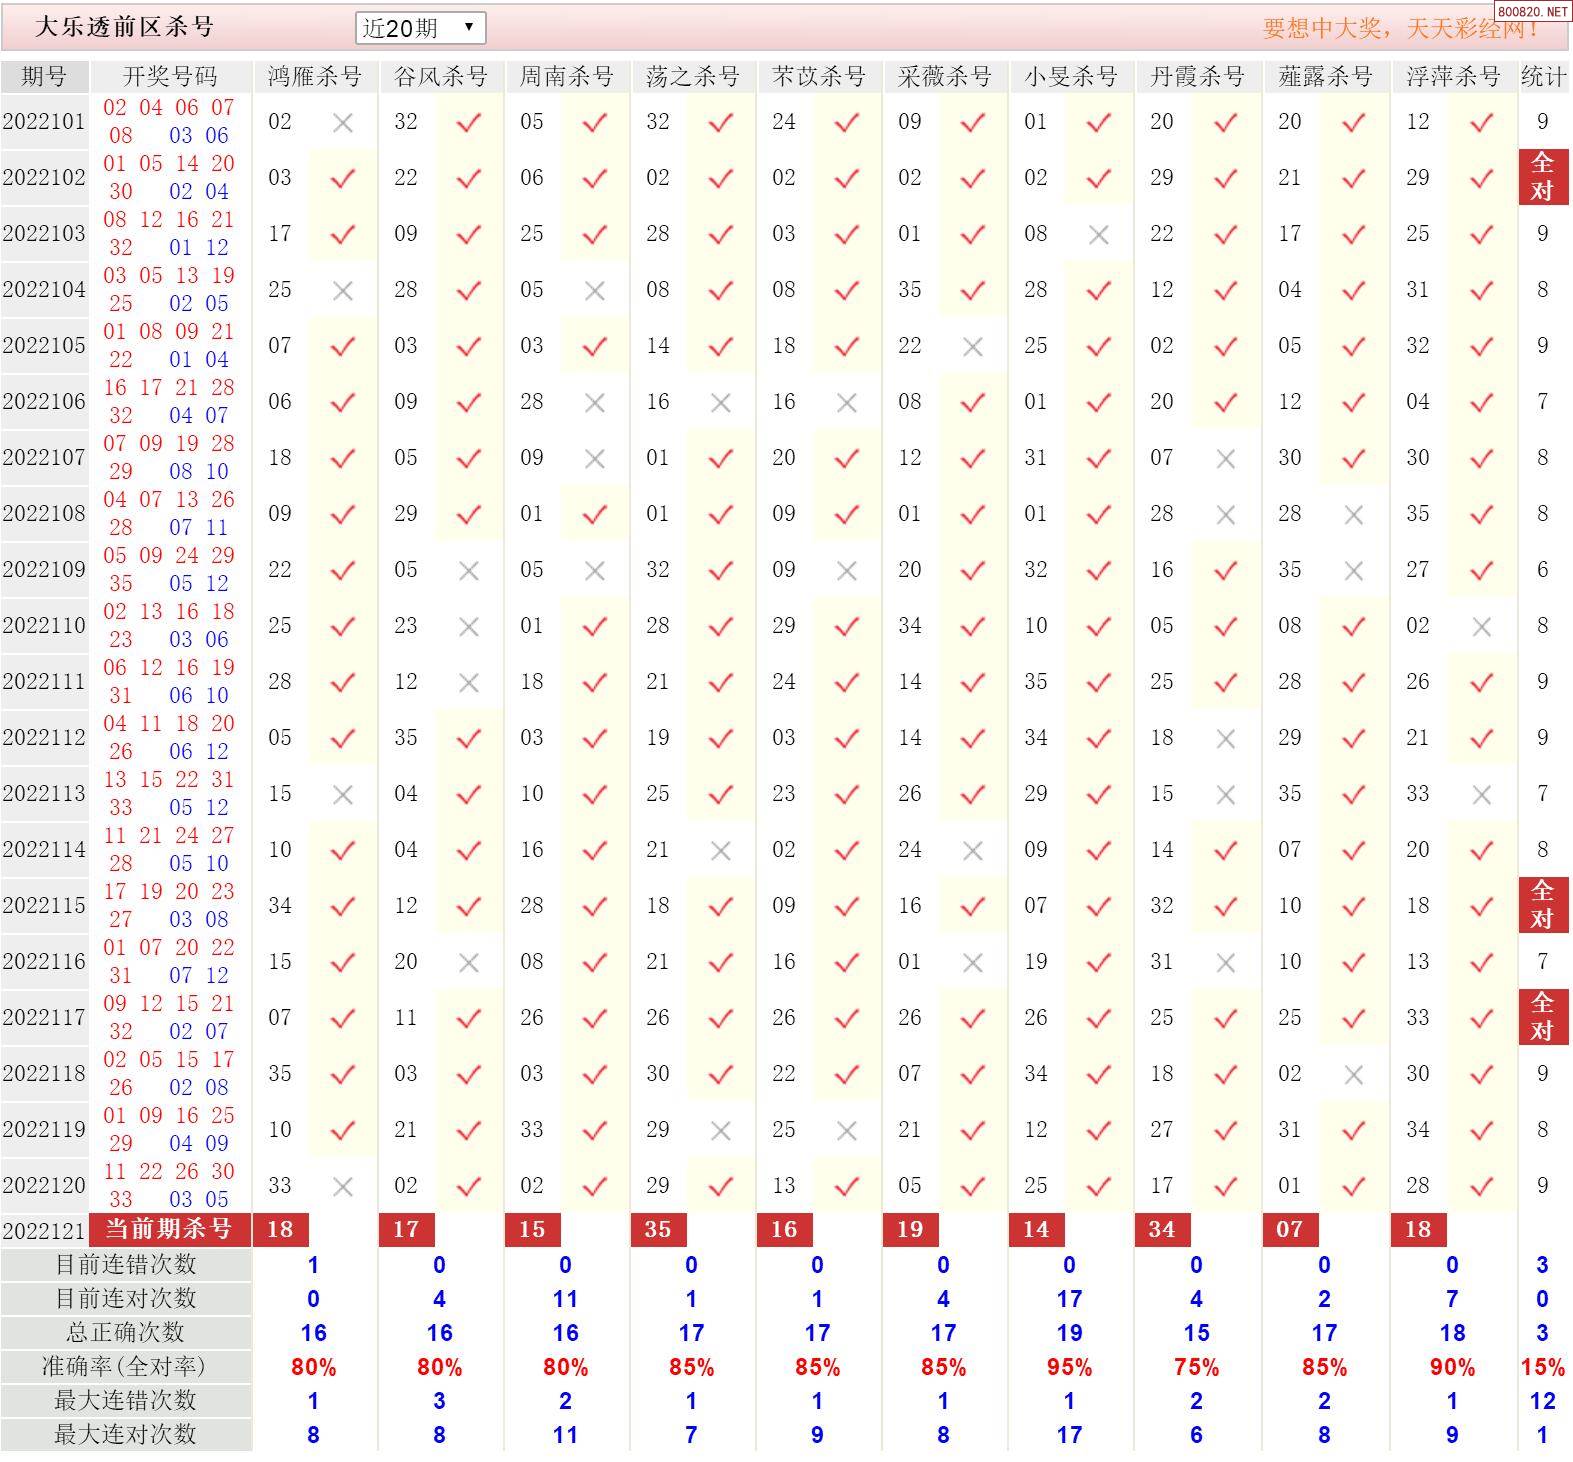
Task: Click the cross mark in 鸿雁 row 2022113
Action: (343, 794)
